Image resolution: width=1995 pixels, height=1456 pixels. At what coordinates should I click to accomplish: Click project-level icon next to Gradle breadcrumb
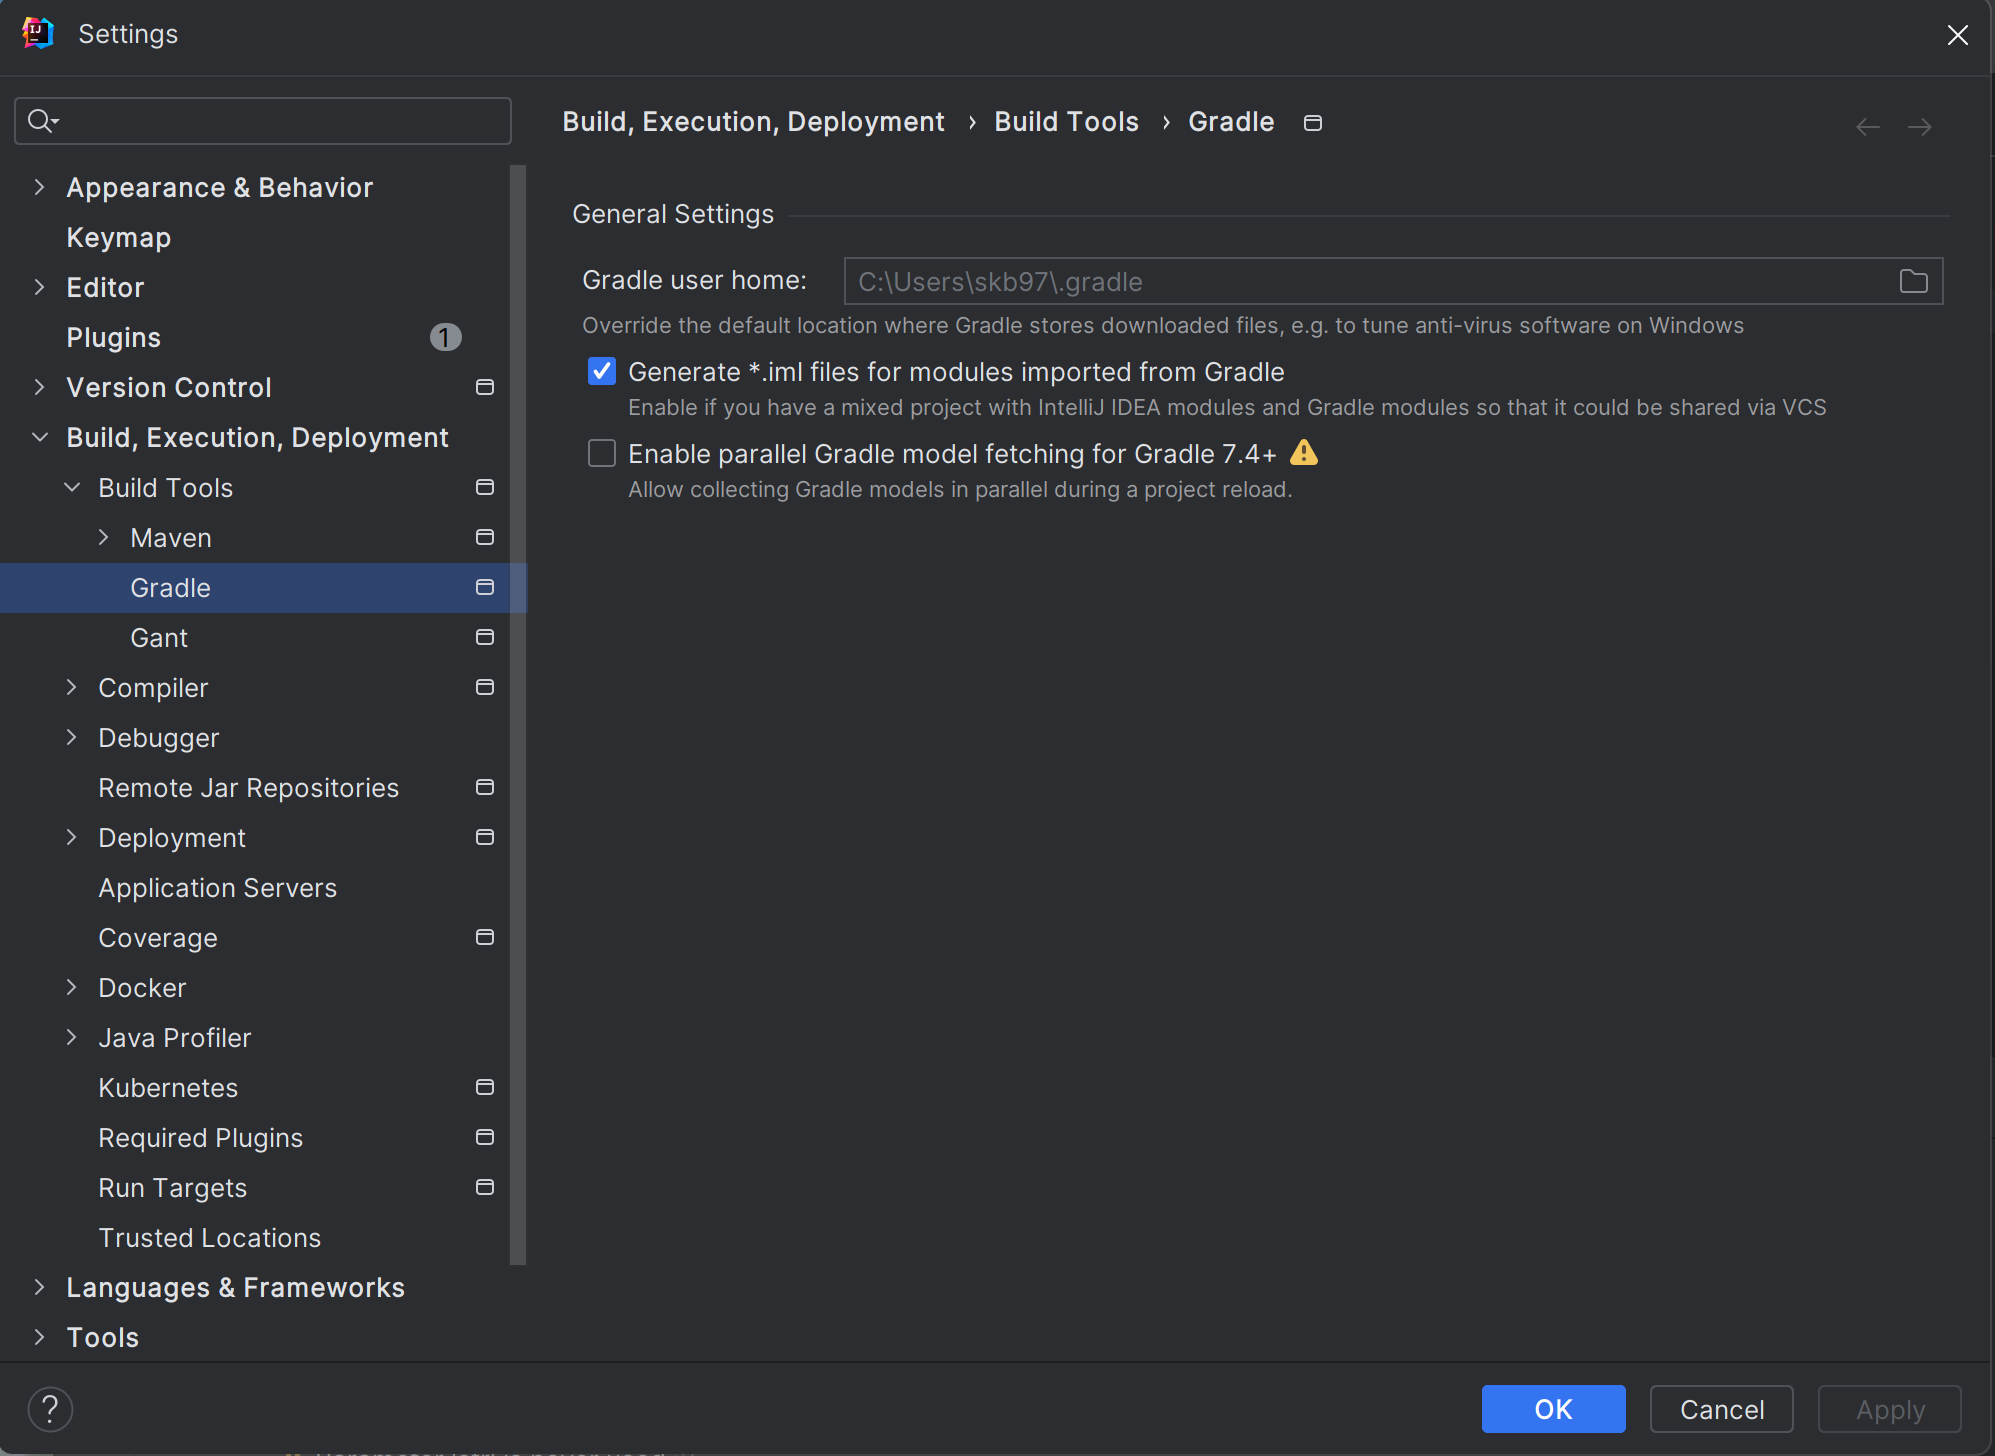click(x=1313, y=122)
